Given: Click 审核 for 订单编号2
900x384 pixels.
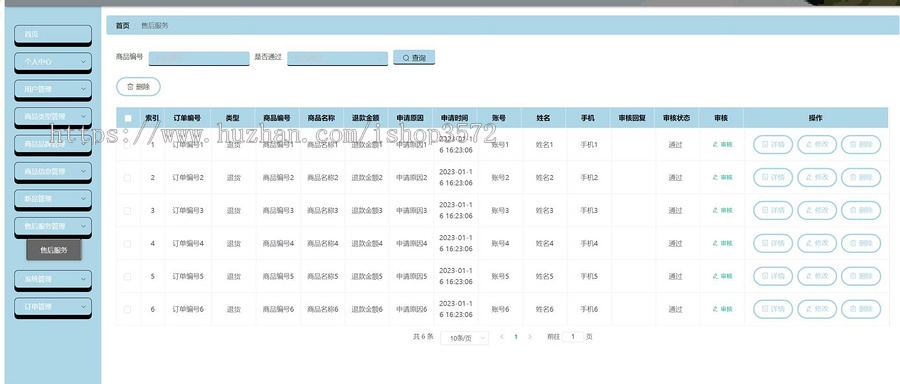Looking at the screenshot, I should 722,178.
